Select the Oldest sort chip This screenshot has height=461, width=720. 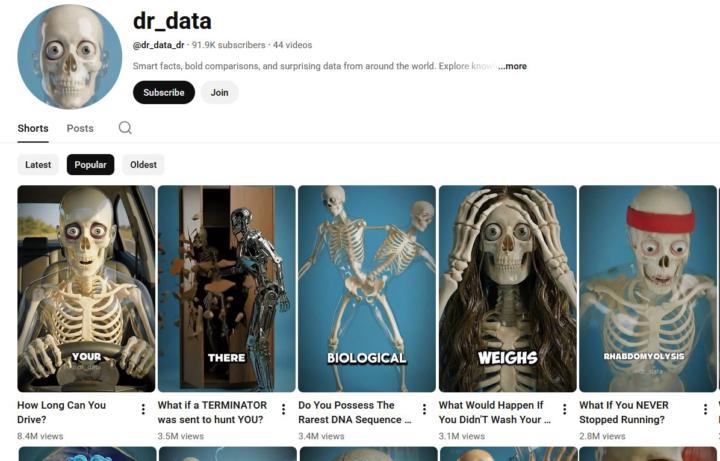[143, 164]
